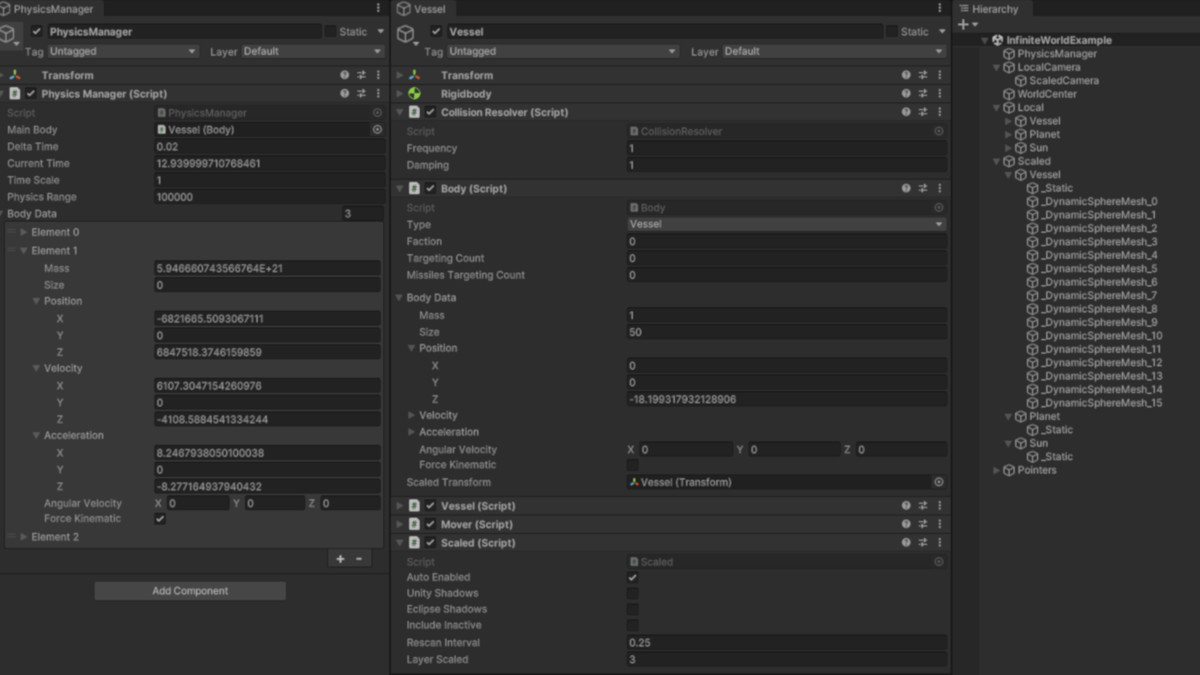
Task: Open preset selector for Scaled script component
Action: [924, 543]
